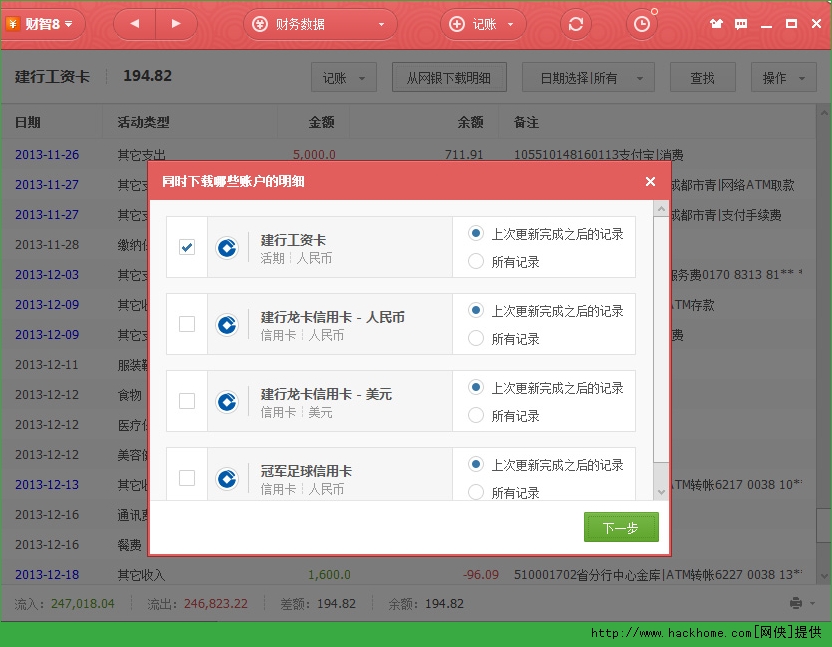The height and width of the screenshot is (647, 832).
Task: Click the 建行龙卡信用卡 - 人民币 bank logo
Action: tap(227, 324)
